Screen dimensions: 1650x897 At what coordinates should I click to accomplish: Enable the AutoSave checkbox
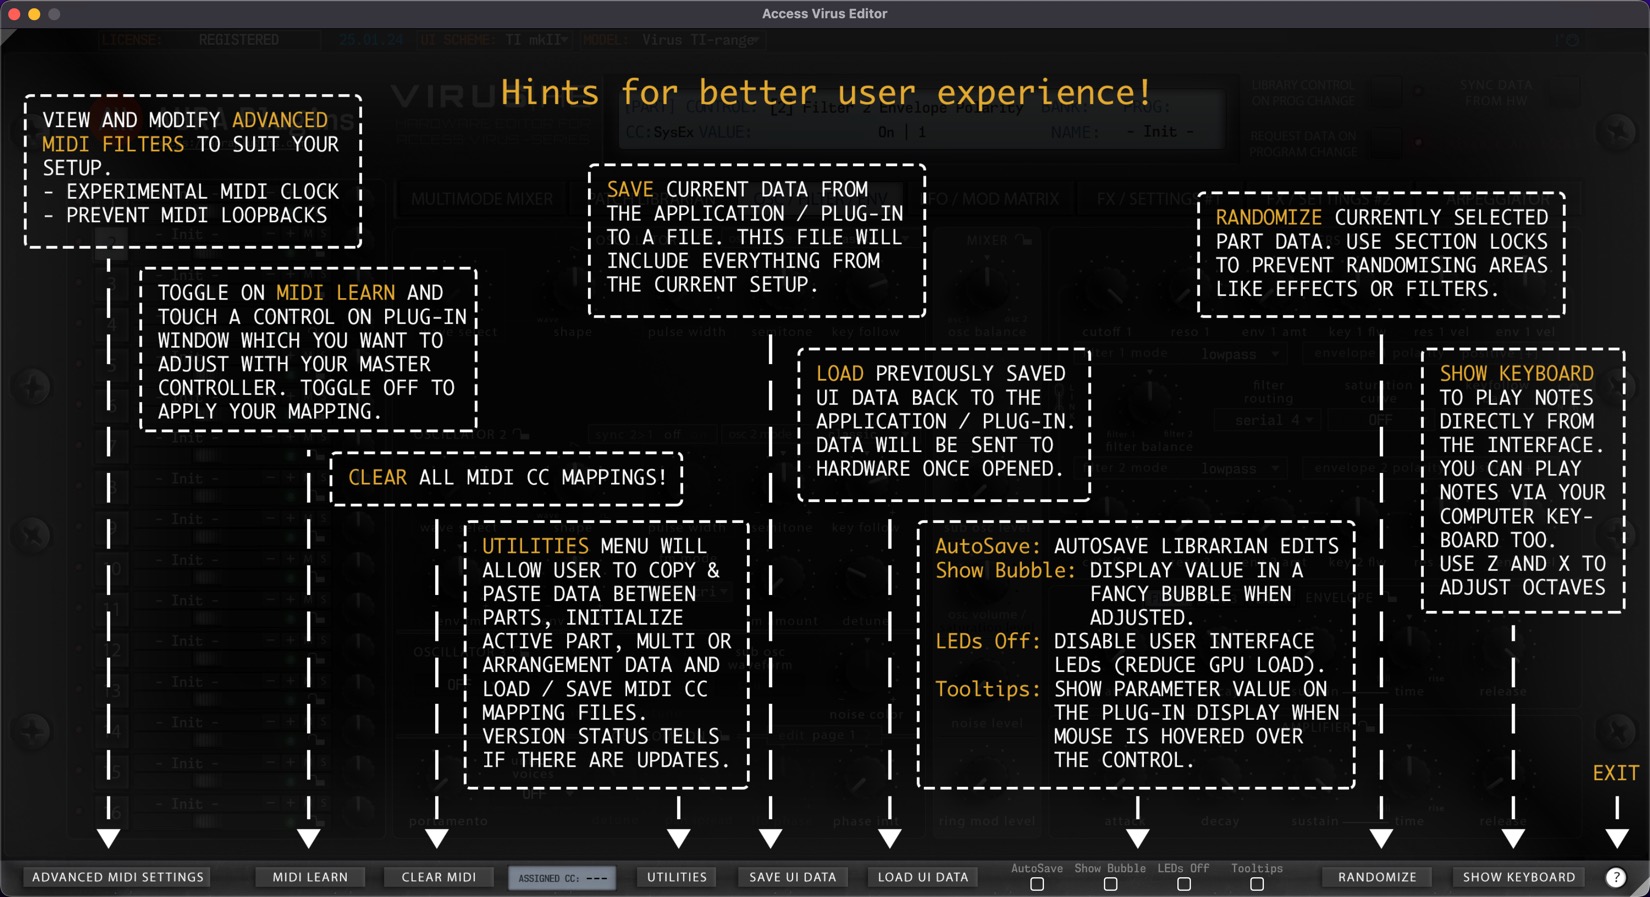(1037, 884)
